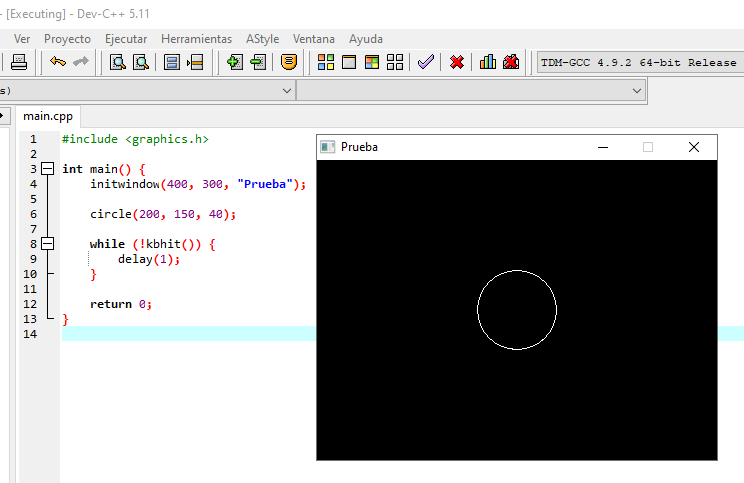The image size is (744, 483).
Task: Click '#include' on line 1
Action: click(90, 139)
